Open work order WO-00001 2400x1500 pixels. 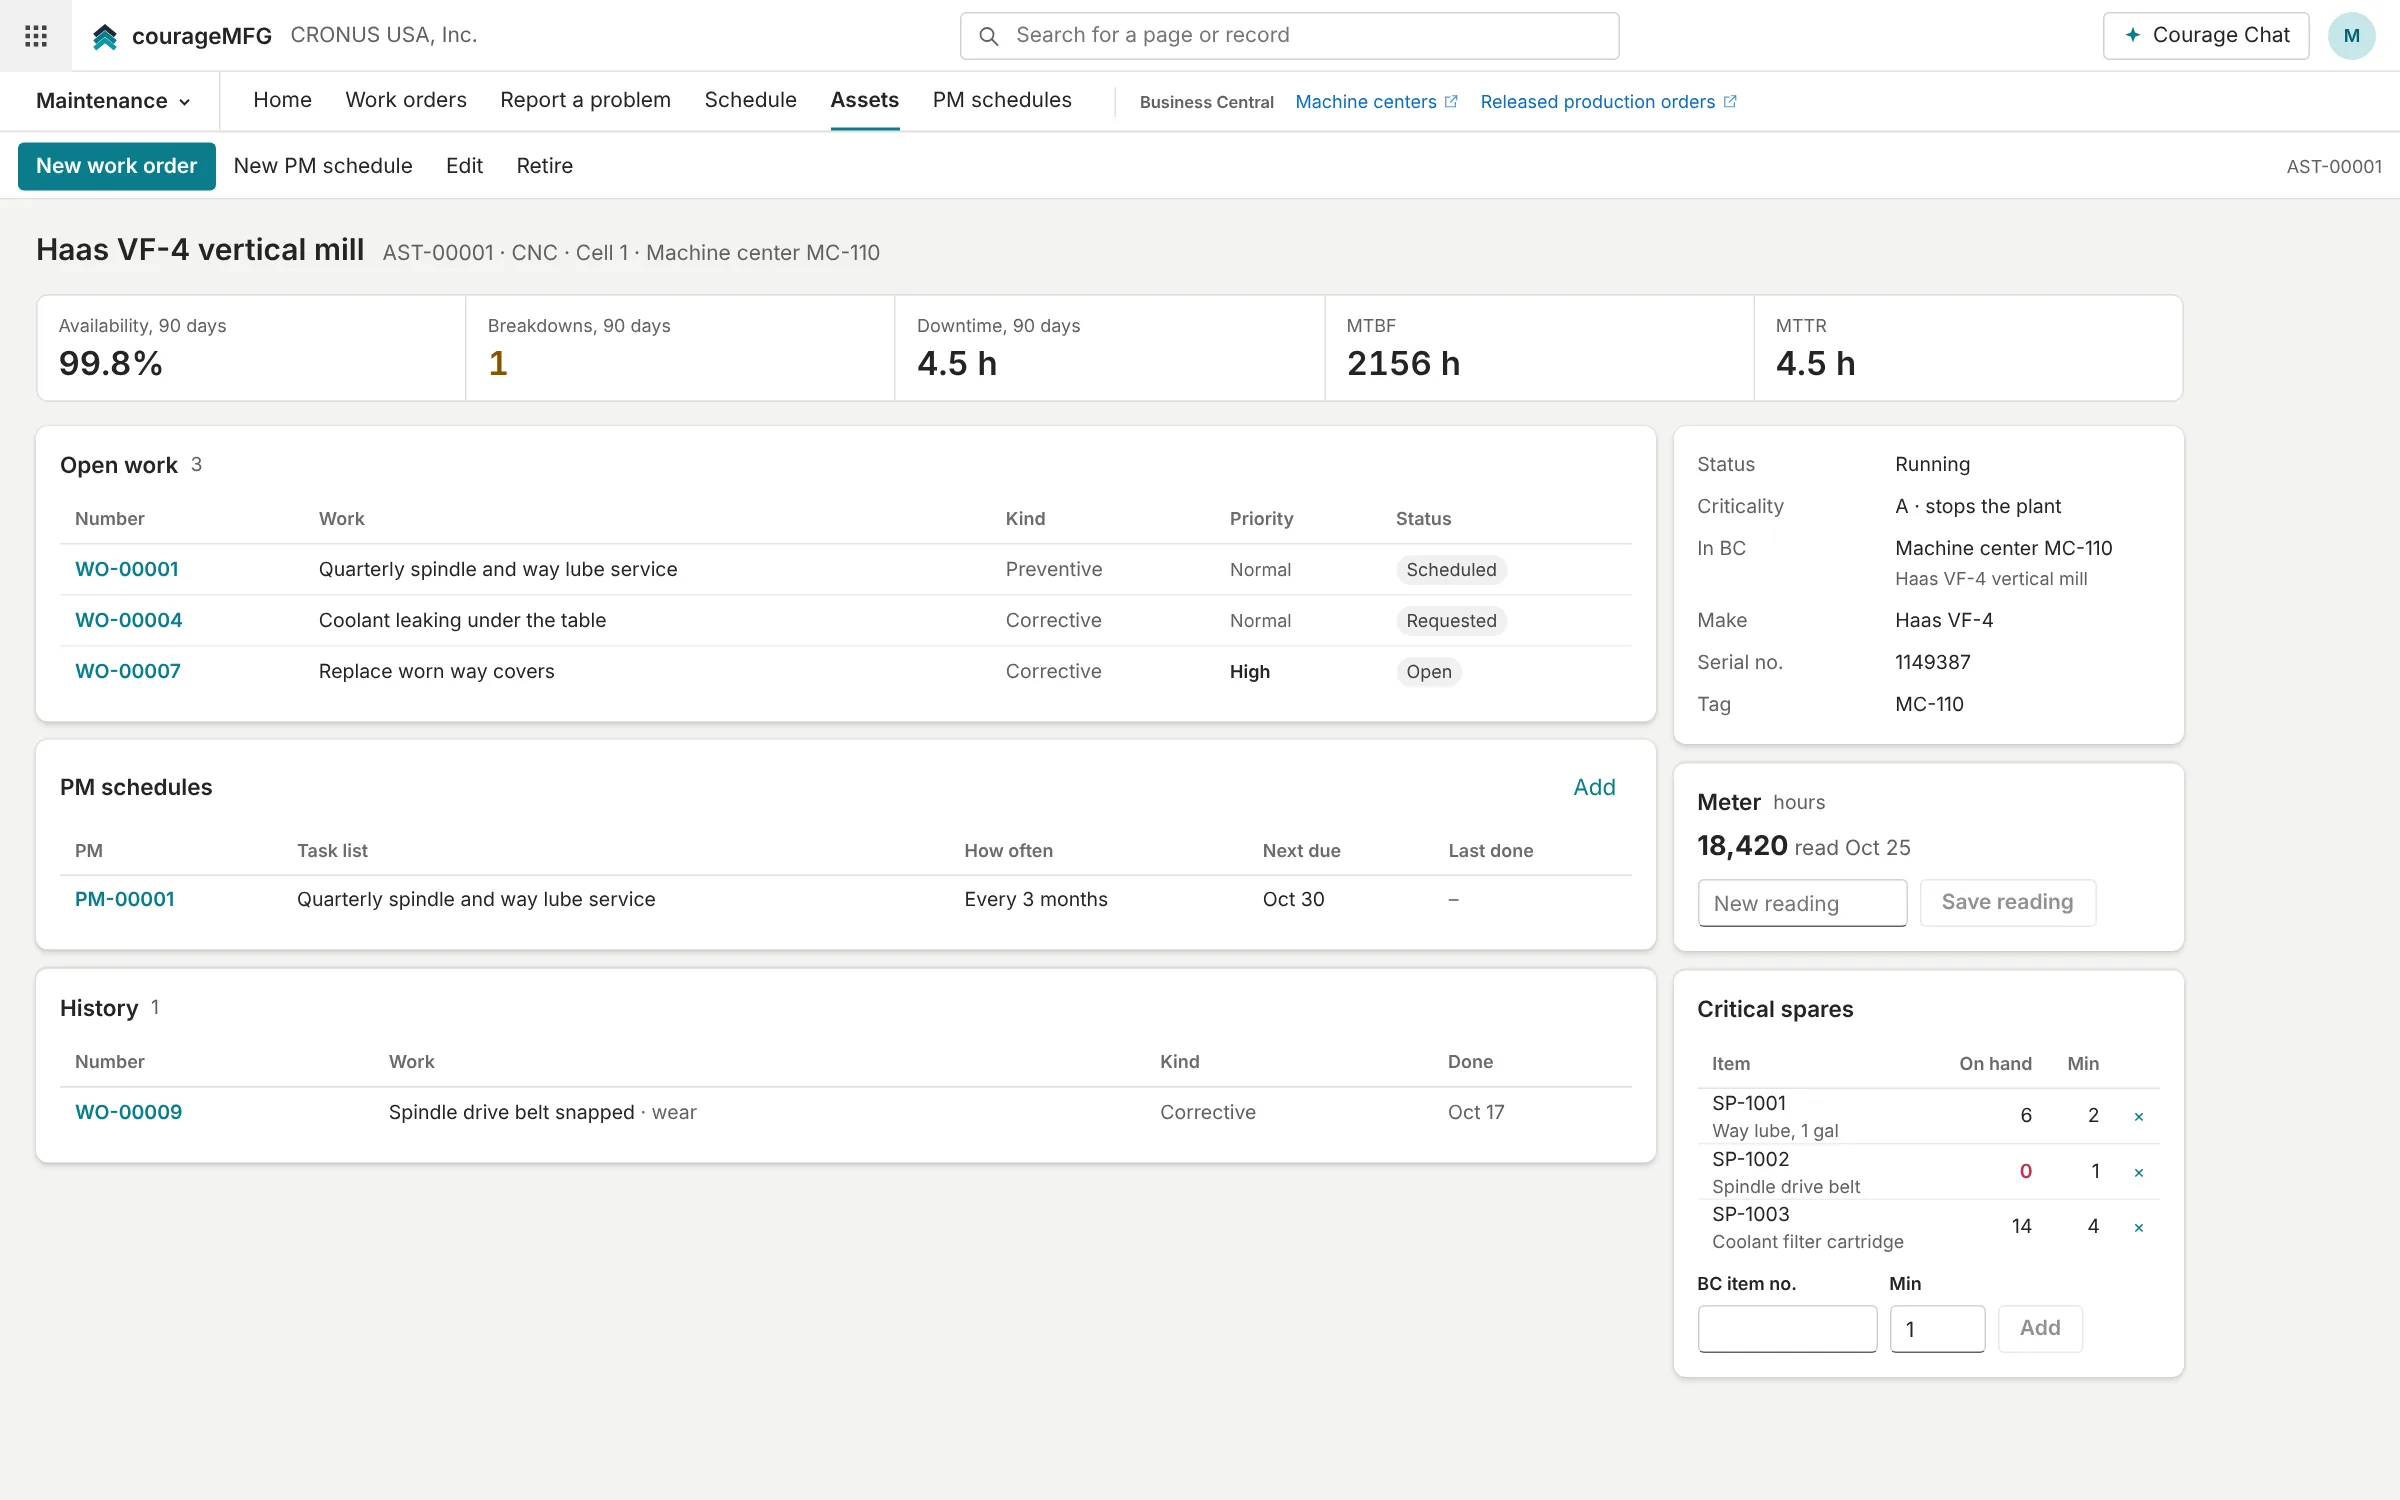pos(127,569)
